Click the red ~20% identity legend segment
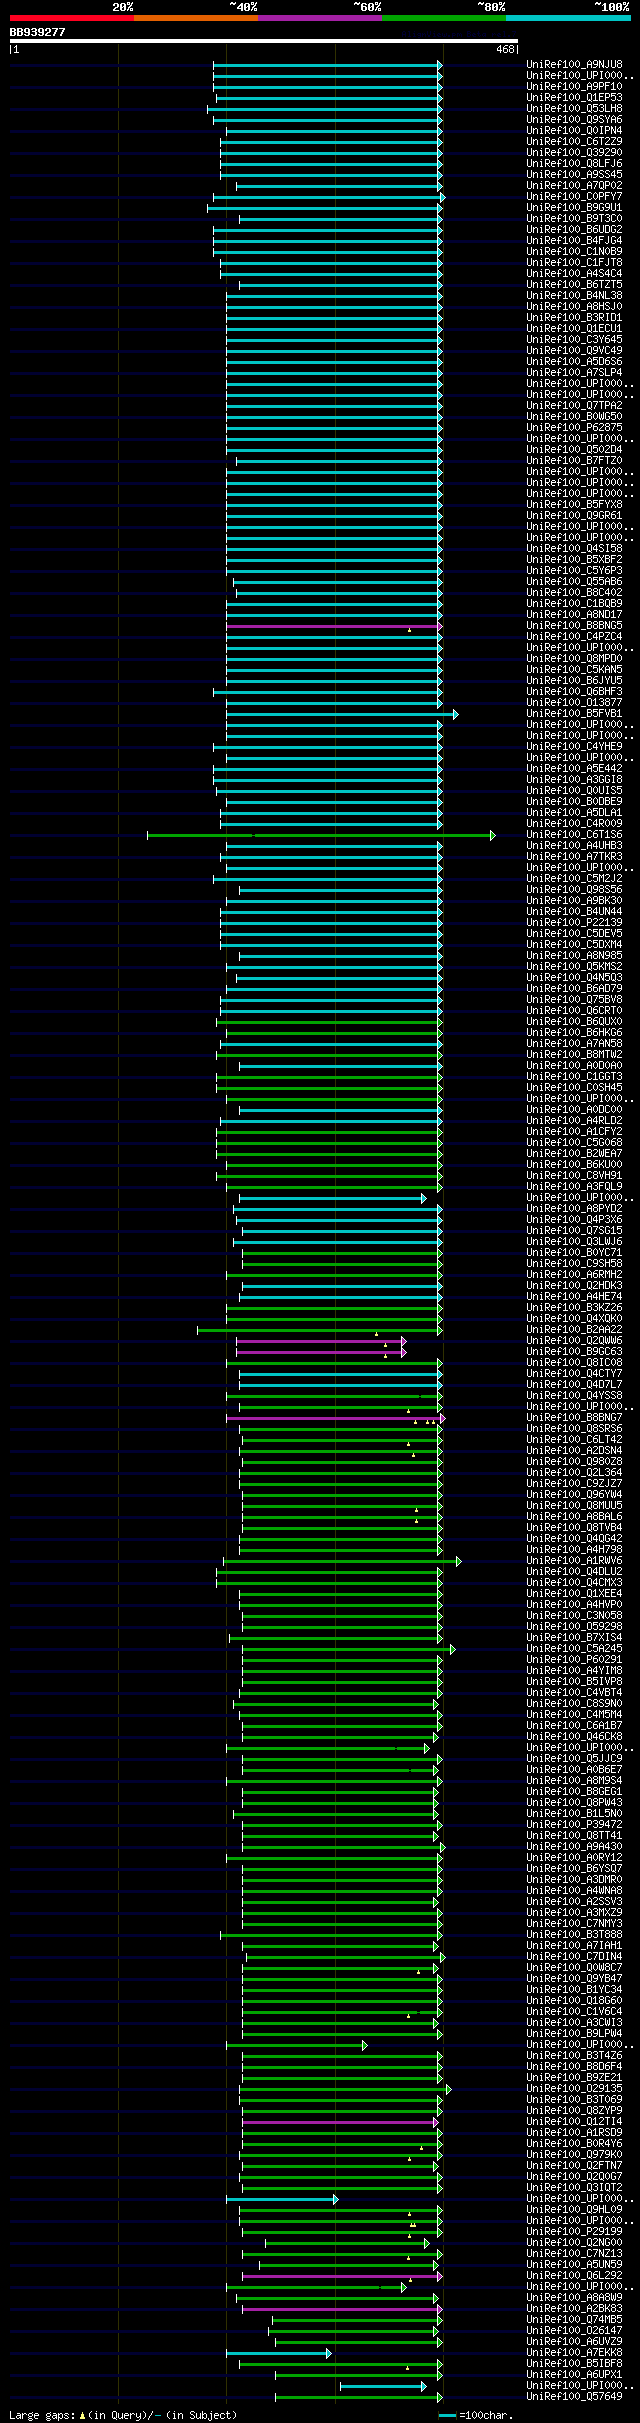 [71, 18]
